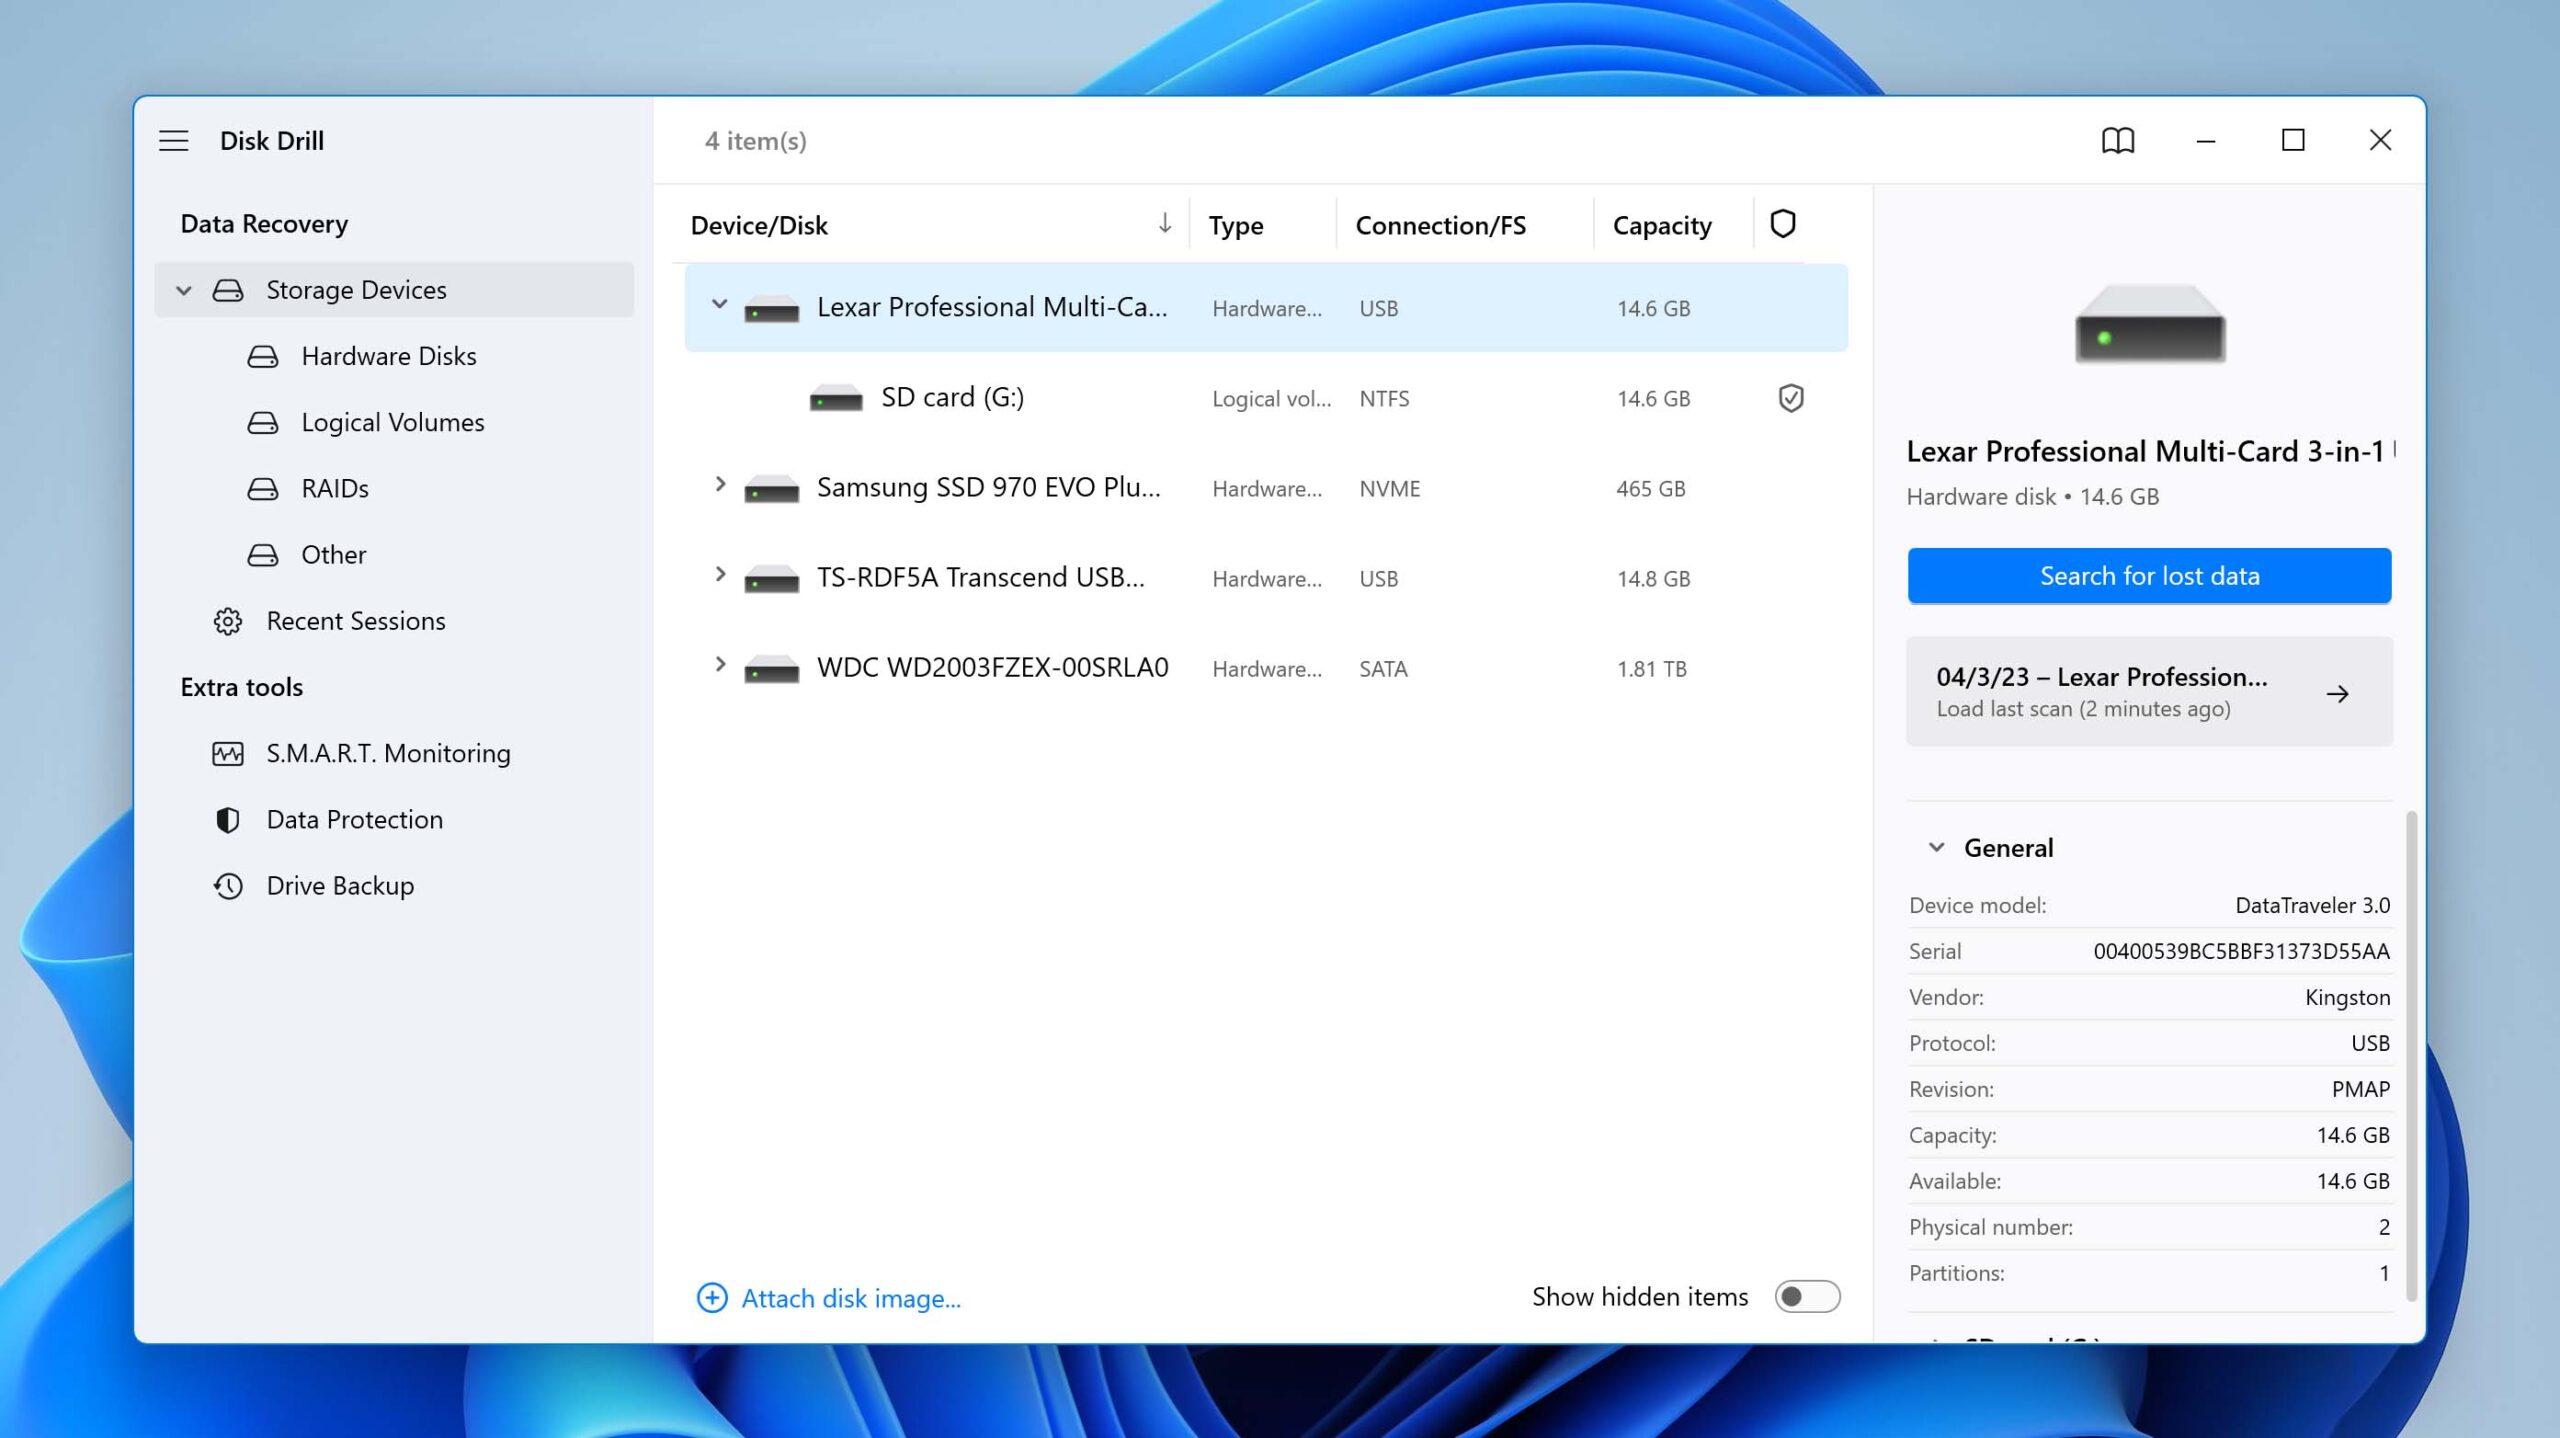
Task: Click the sort arrow in Device/Disk header
Action: 1165,223
